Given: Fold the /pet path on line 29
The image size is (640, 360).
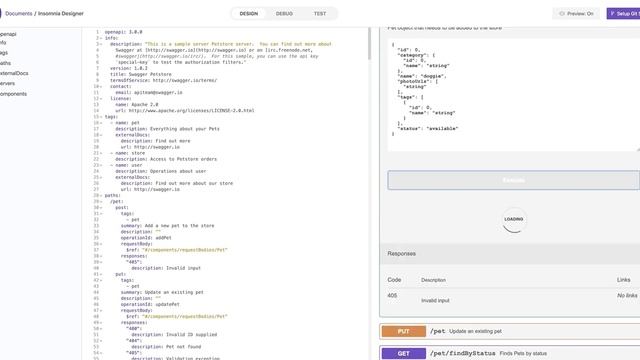Looking at the screenshot, I should (101, 202).
